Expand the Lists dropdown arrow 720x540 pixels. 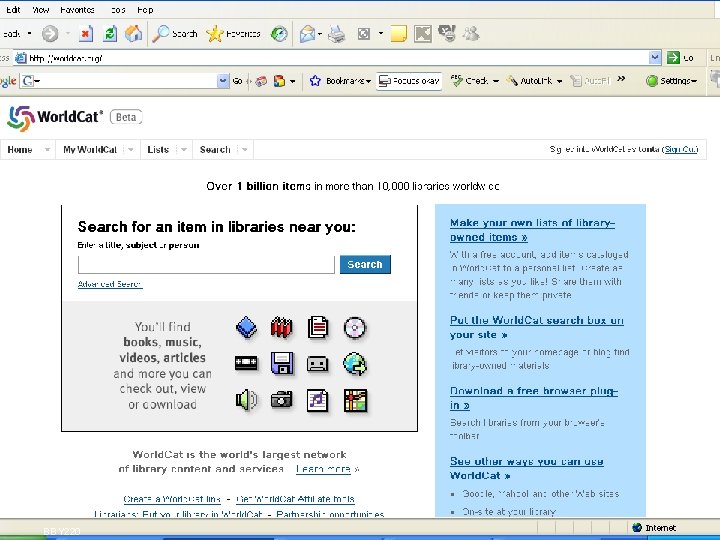[x=183, y=150]
